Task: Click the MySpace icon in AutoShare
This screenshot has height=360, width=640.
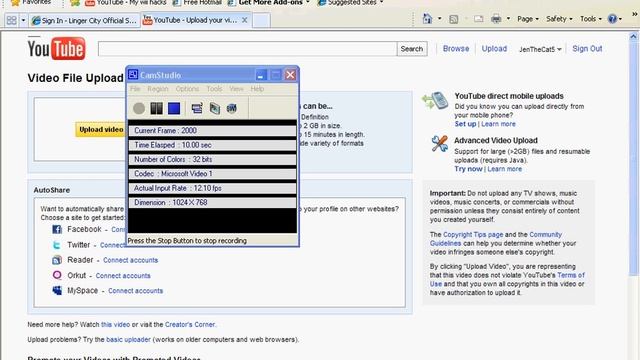Action: [57, 291]
